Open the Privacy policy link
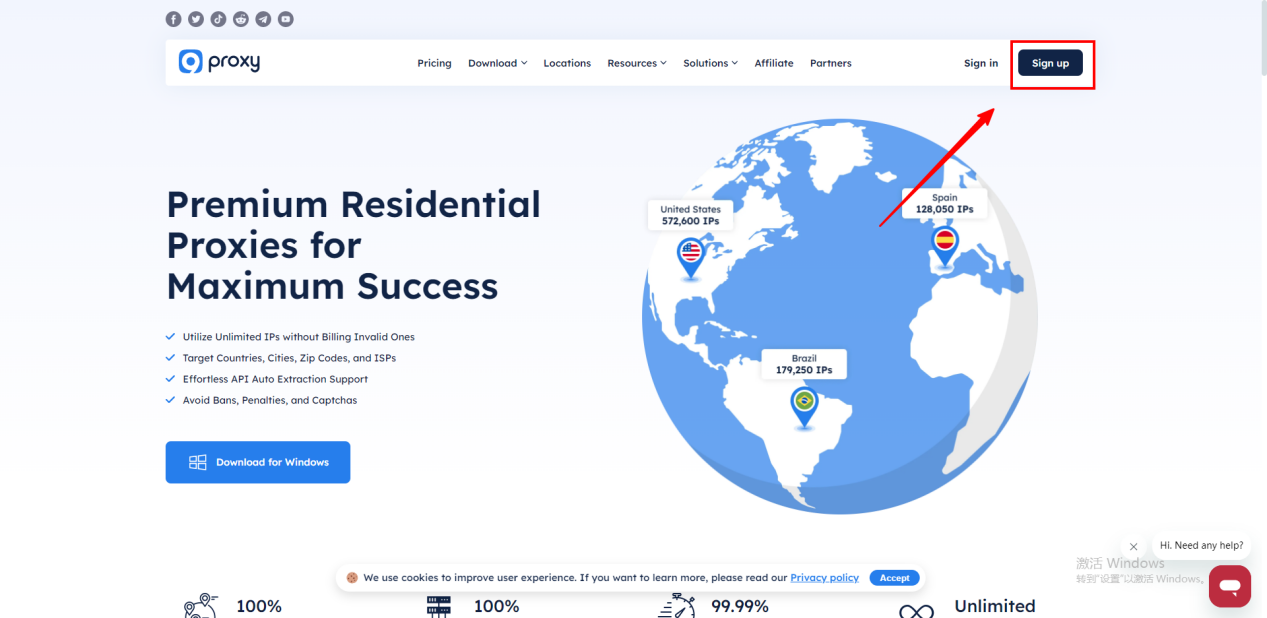 coord(824,578)
